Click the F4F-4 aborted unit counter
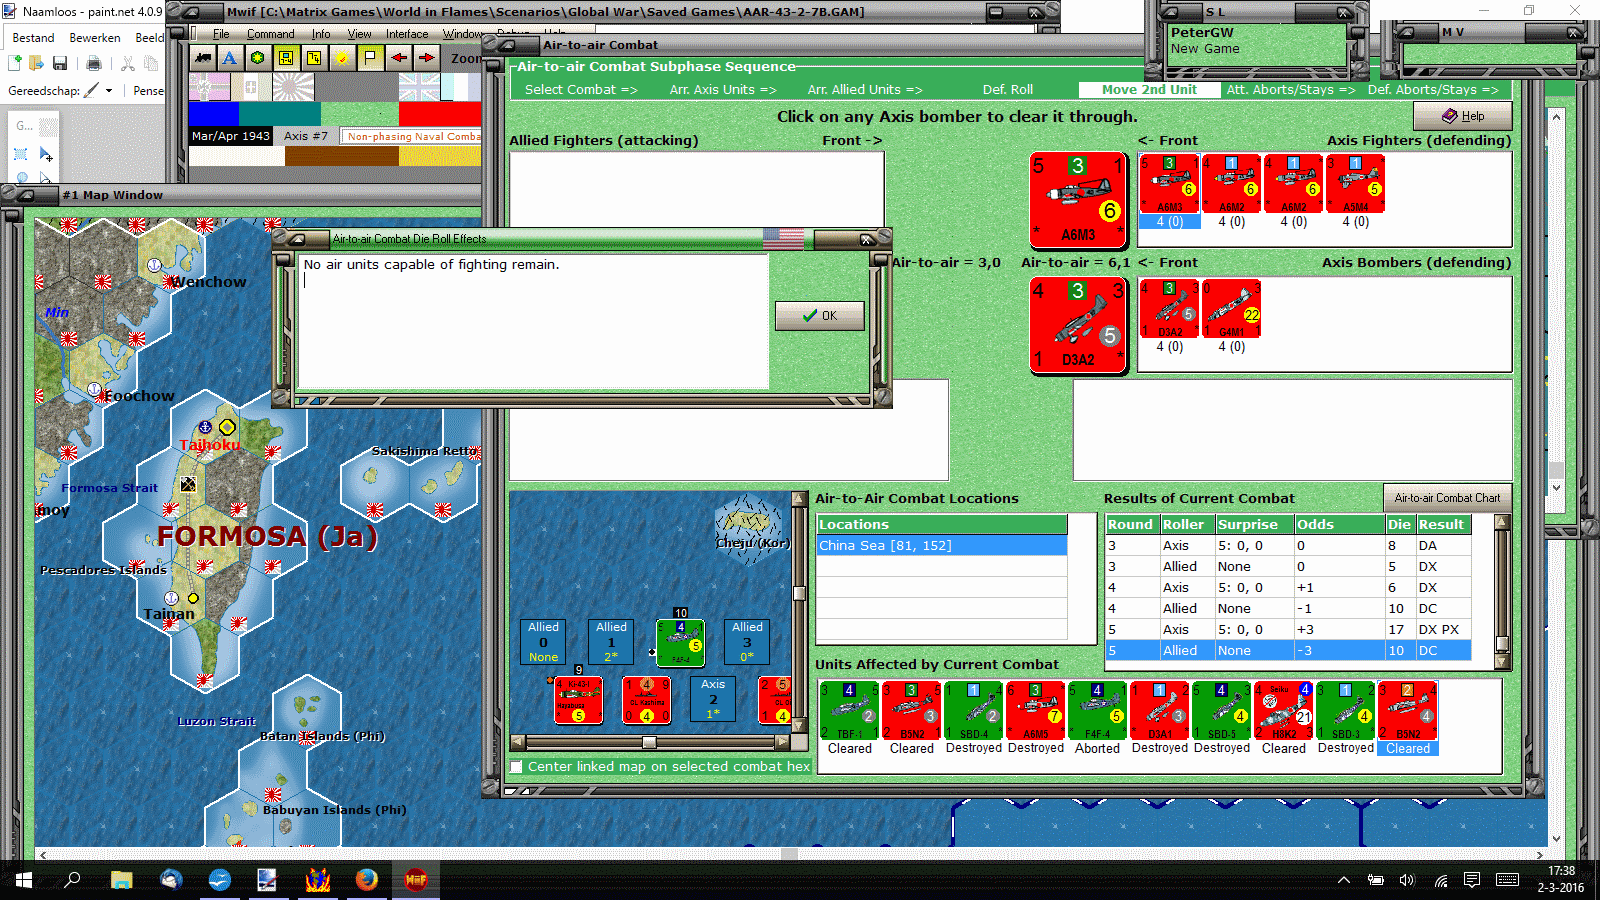The image size is (1600, 900). 1097,711
